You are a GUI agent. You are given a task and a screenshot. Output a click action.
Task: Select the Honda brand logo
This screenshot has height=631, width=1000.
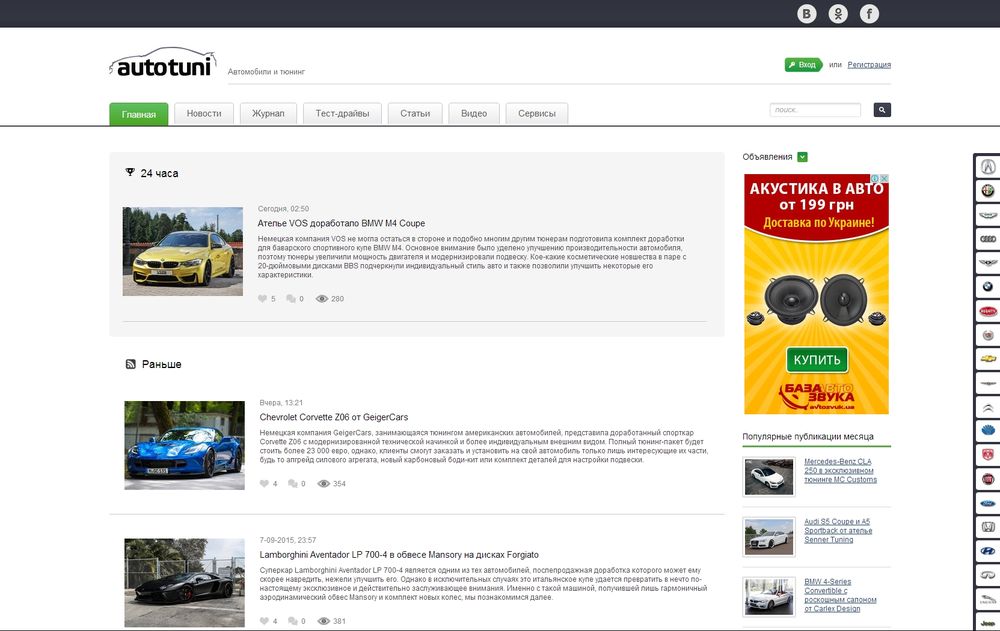coord(988,527)
